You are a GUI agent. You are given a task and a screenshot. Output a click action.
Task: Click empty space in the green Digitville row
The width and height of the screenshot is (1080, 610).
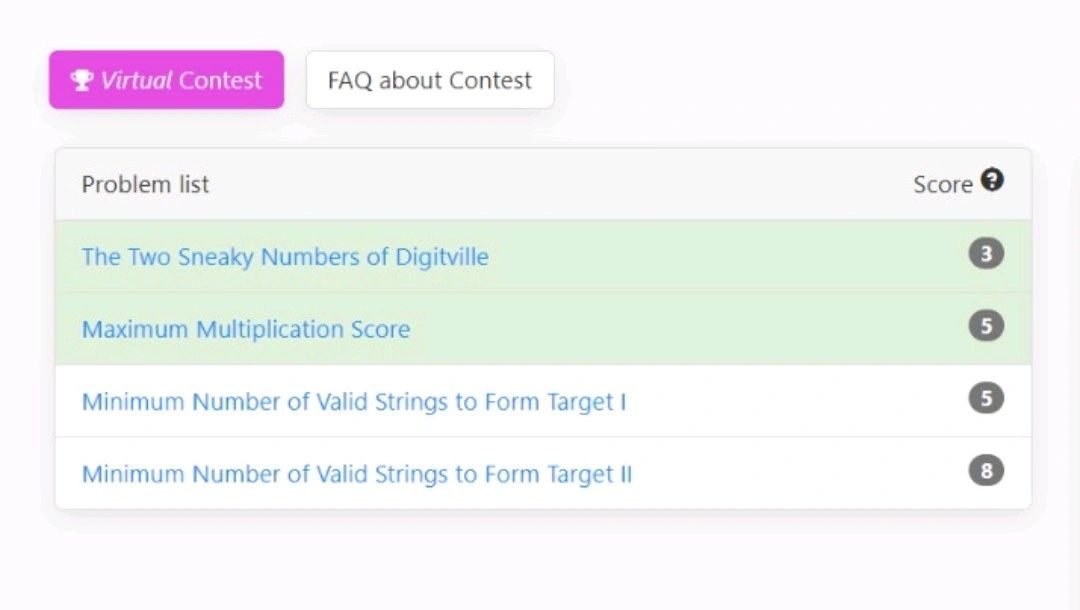click(723, 257)
